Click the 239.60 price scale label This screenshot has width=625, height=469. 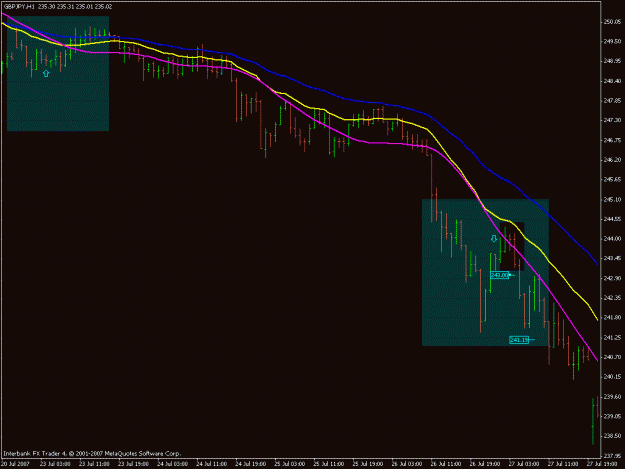pyautogui.click(x=612, y=397)
